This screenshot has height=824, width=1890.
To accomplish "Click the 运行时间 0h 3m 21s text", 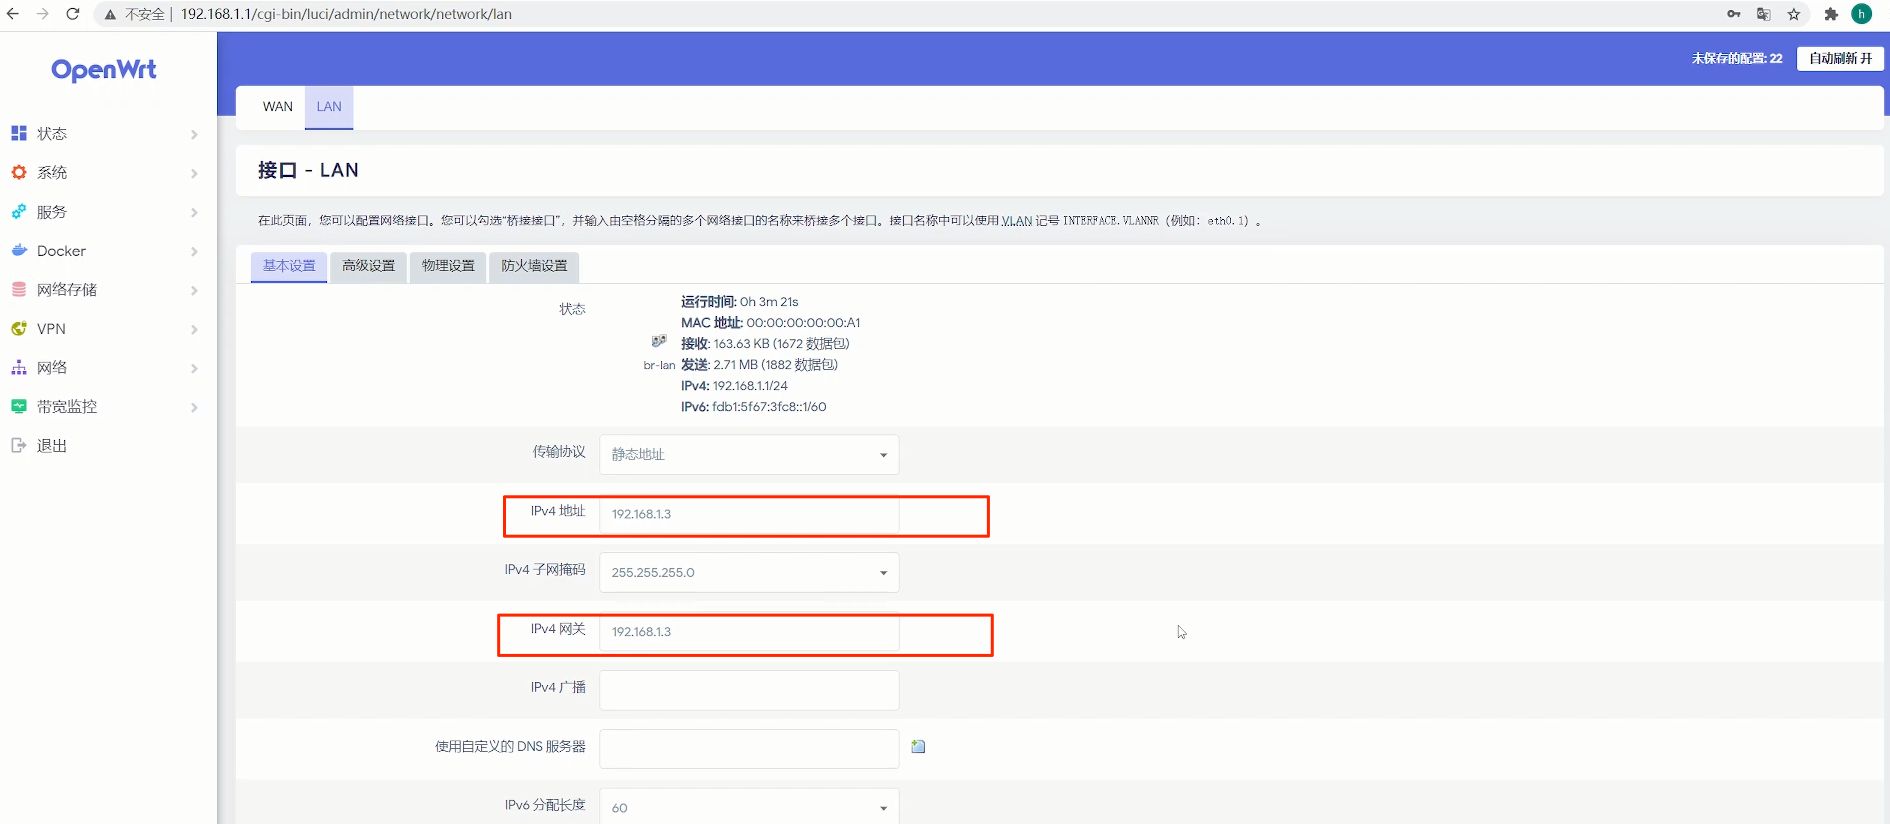I will (739, 301).
